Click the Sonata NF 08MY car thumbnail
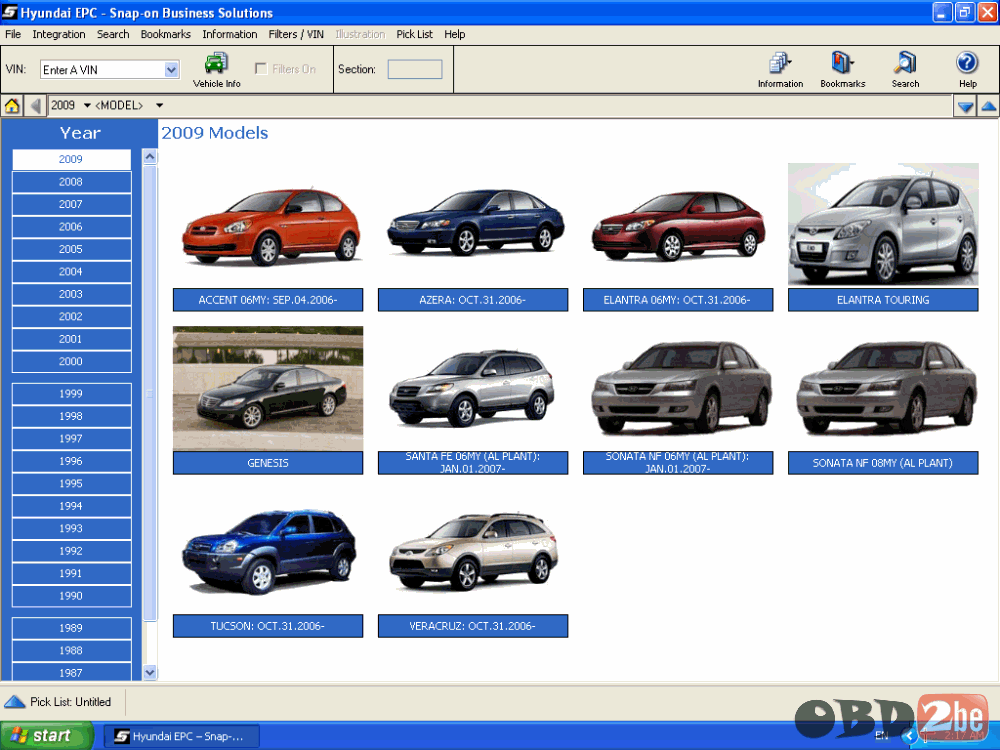This screenshot has height=750, width=1000. click(886, 388)
